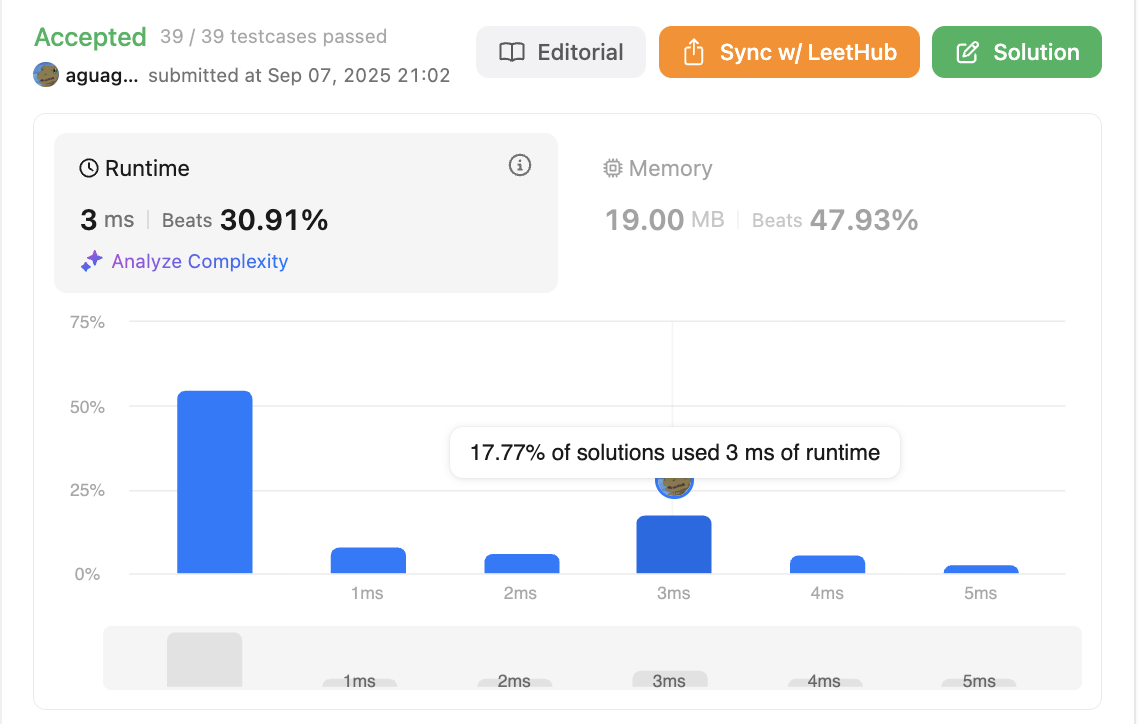Click the Analyze Complexity sparkle icon
1138x724 pixels.
tap(91, 261)
